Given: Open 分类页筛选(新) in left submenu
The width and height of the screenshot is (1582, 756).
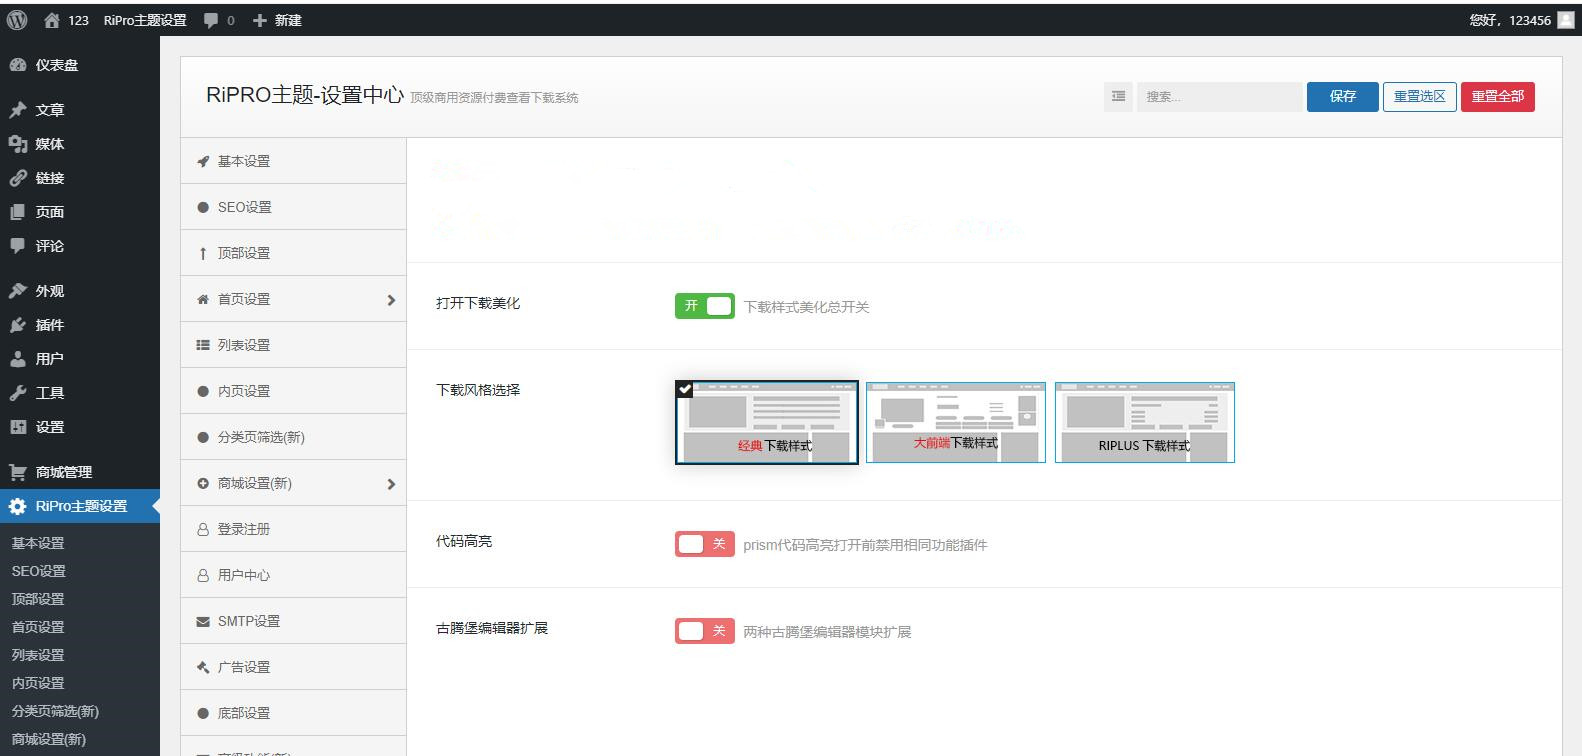Looking at the screenshot, I should point(55,711).
